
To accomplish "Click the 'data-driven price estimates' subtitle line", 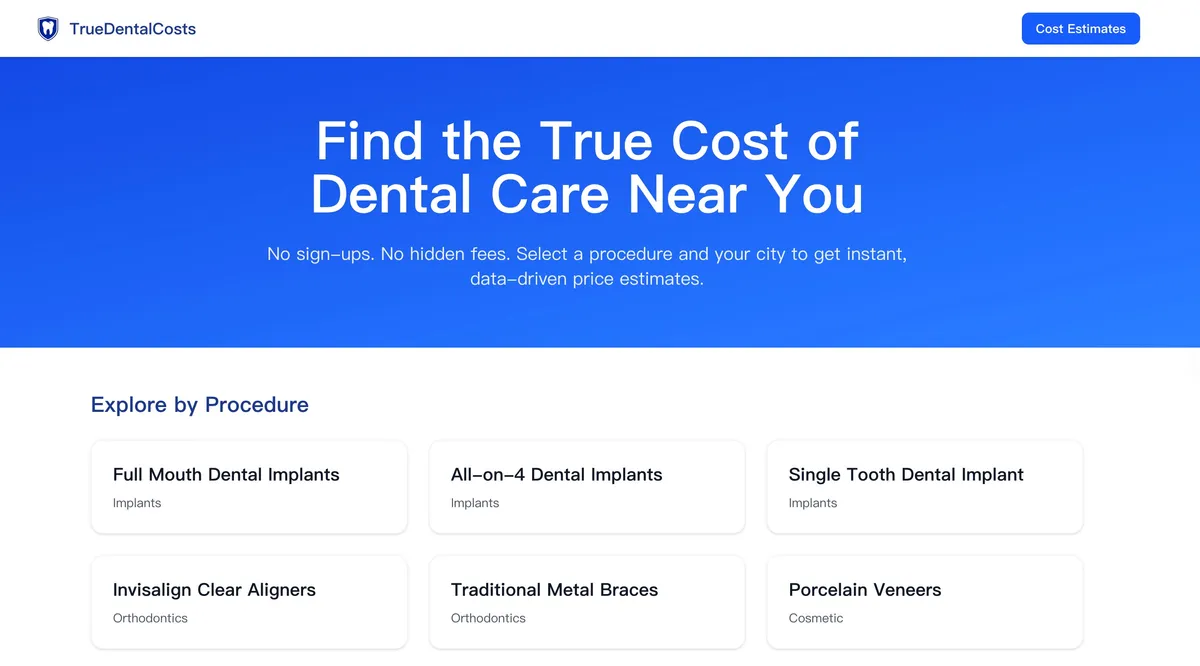I will click(587, 279).
